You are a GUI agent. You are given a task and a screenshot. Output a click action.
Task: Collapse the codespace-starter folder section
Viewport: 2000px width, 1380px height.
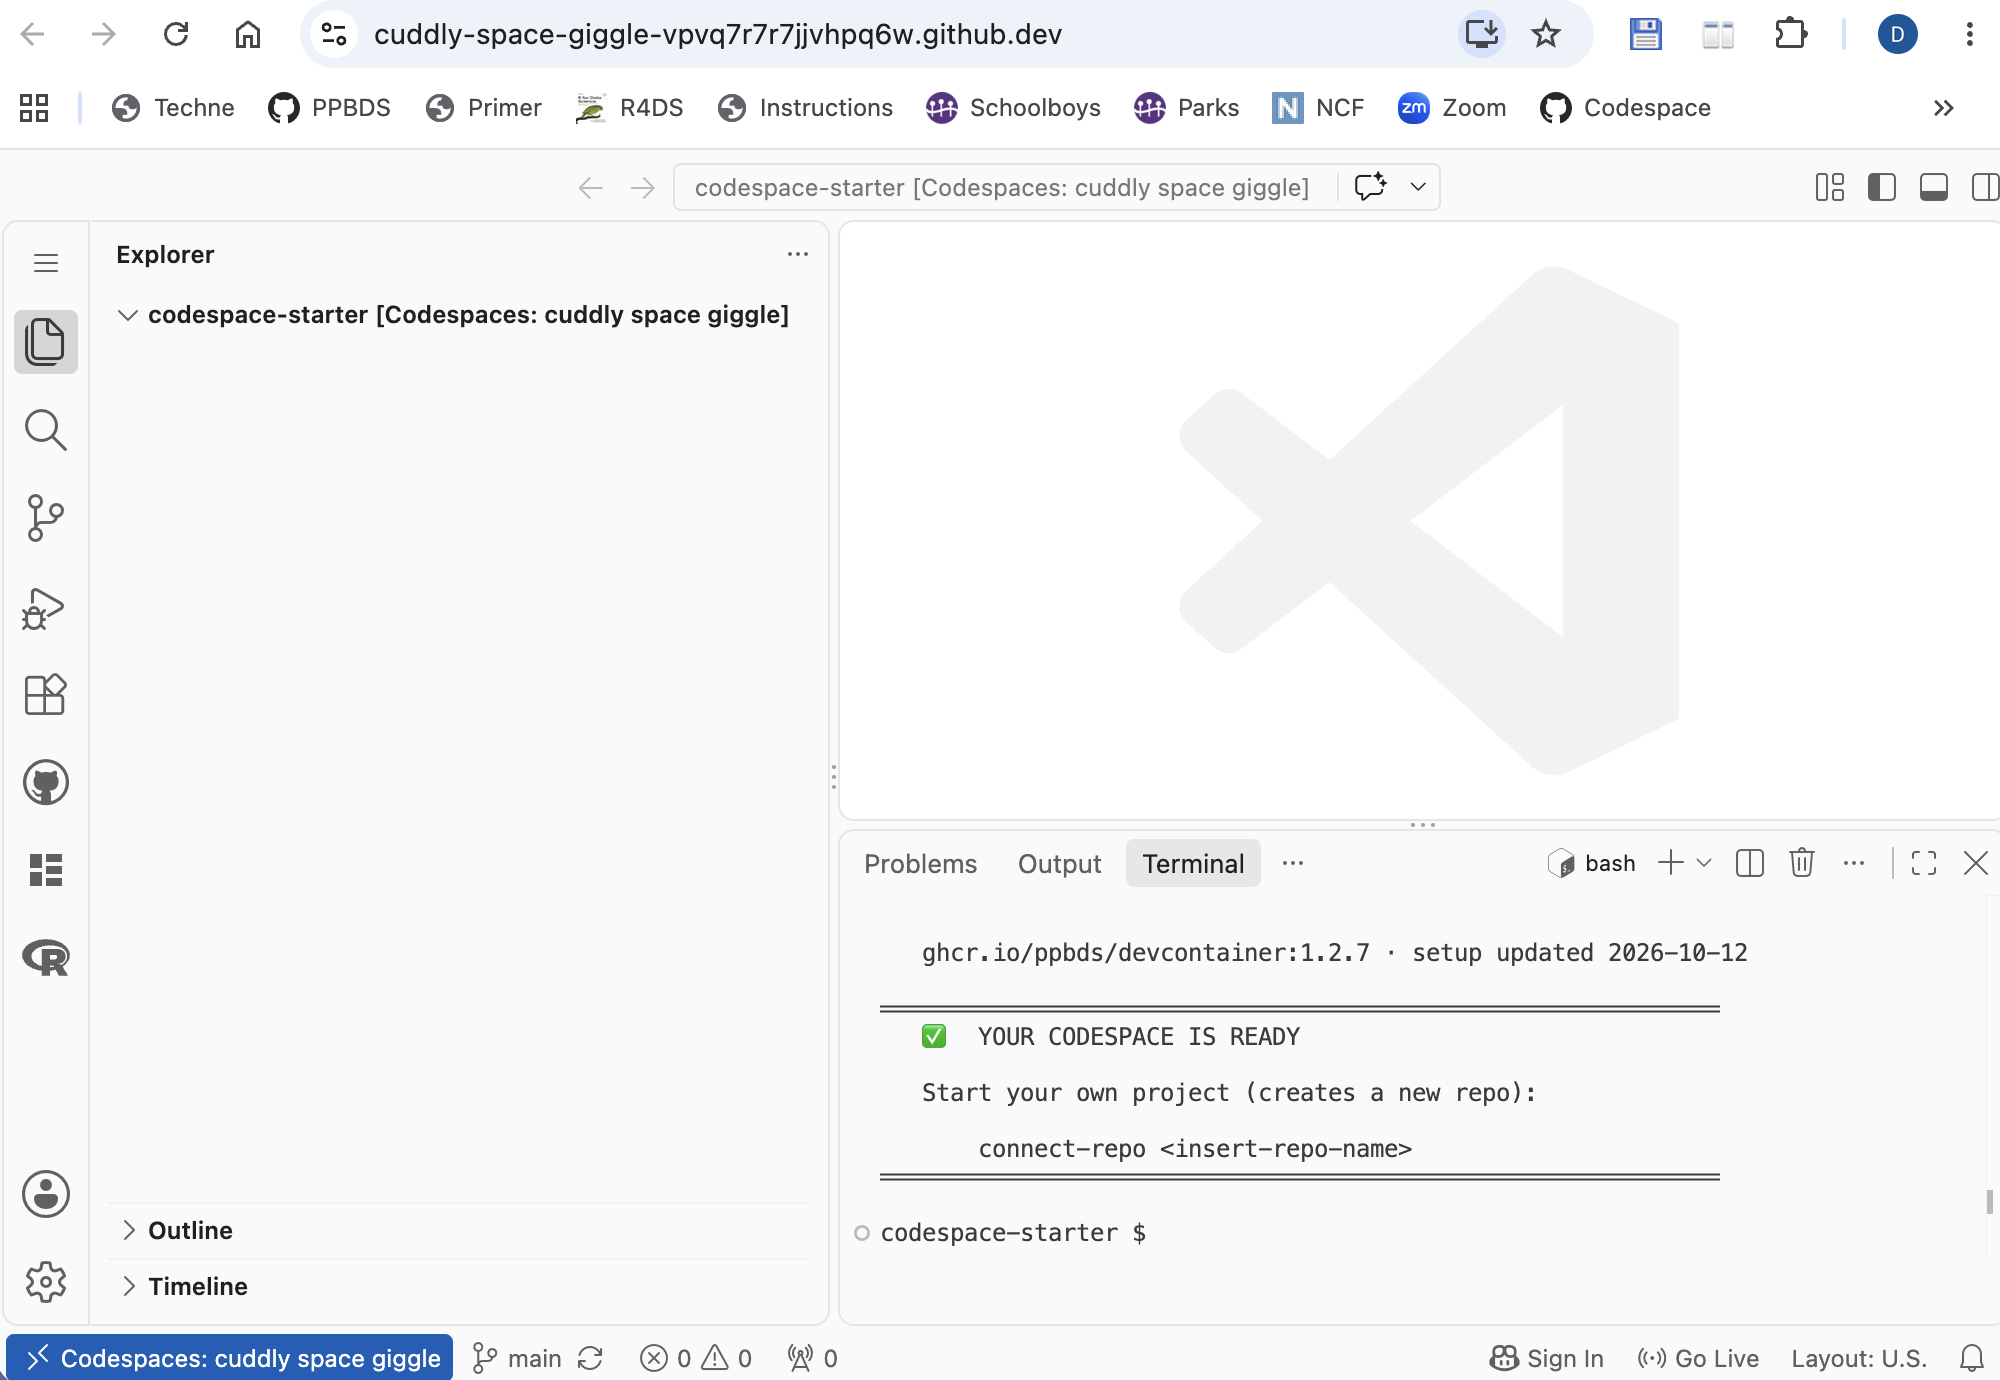(127, 315)
